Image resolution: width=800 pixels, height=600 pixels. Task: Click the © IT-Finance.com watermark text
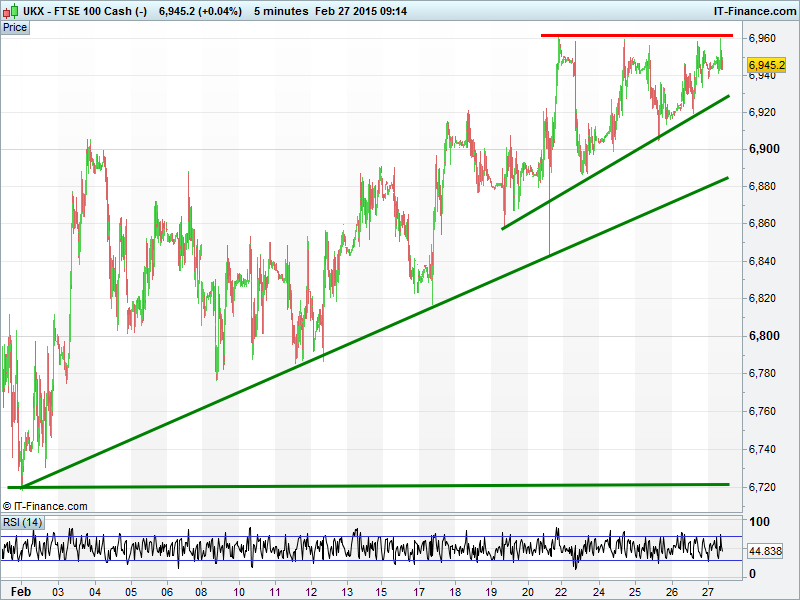[46, 506]
